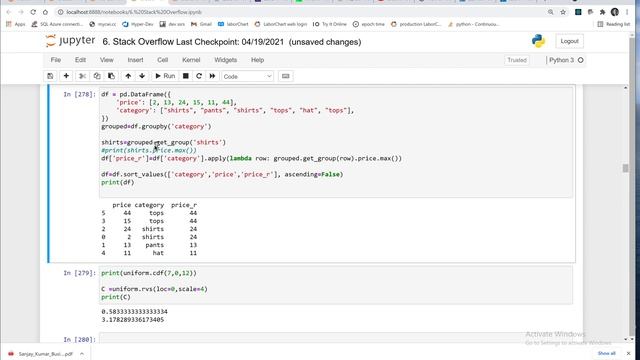Expand the download item options chevron

click(82, 354)
